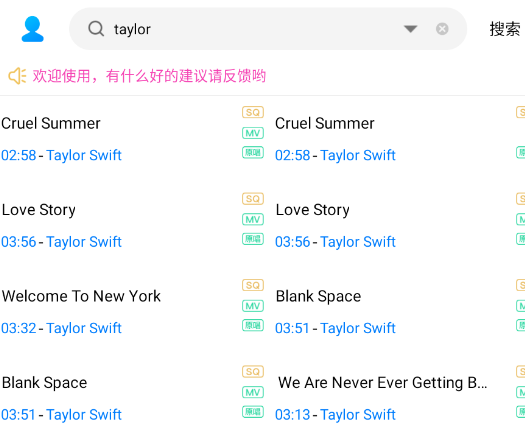
Task: Open the user profile avatar icon
Action: (32, 29)
